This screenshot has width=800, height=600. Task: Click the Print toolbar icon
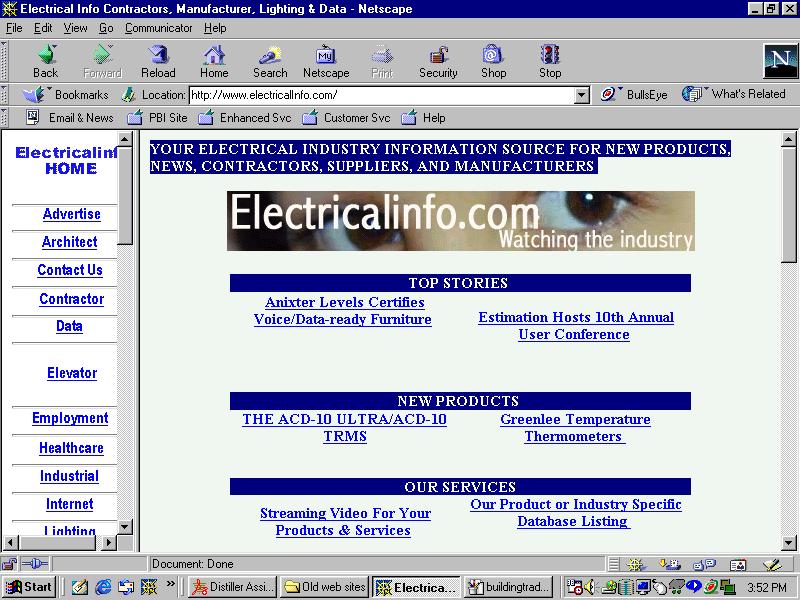tap(382, 61)
